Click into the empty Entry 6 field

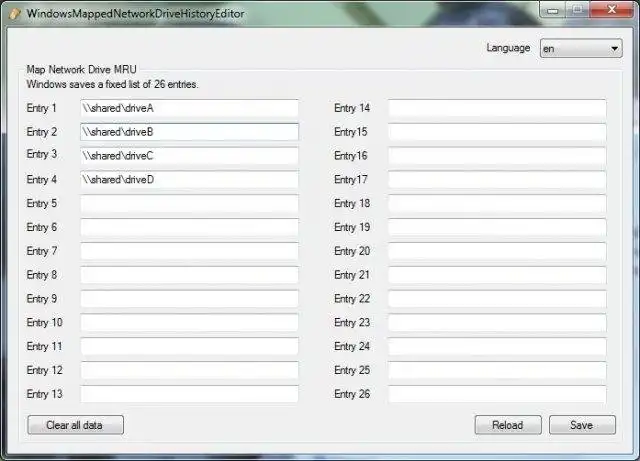189,227
